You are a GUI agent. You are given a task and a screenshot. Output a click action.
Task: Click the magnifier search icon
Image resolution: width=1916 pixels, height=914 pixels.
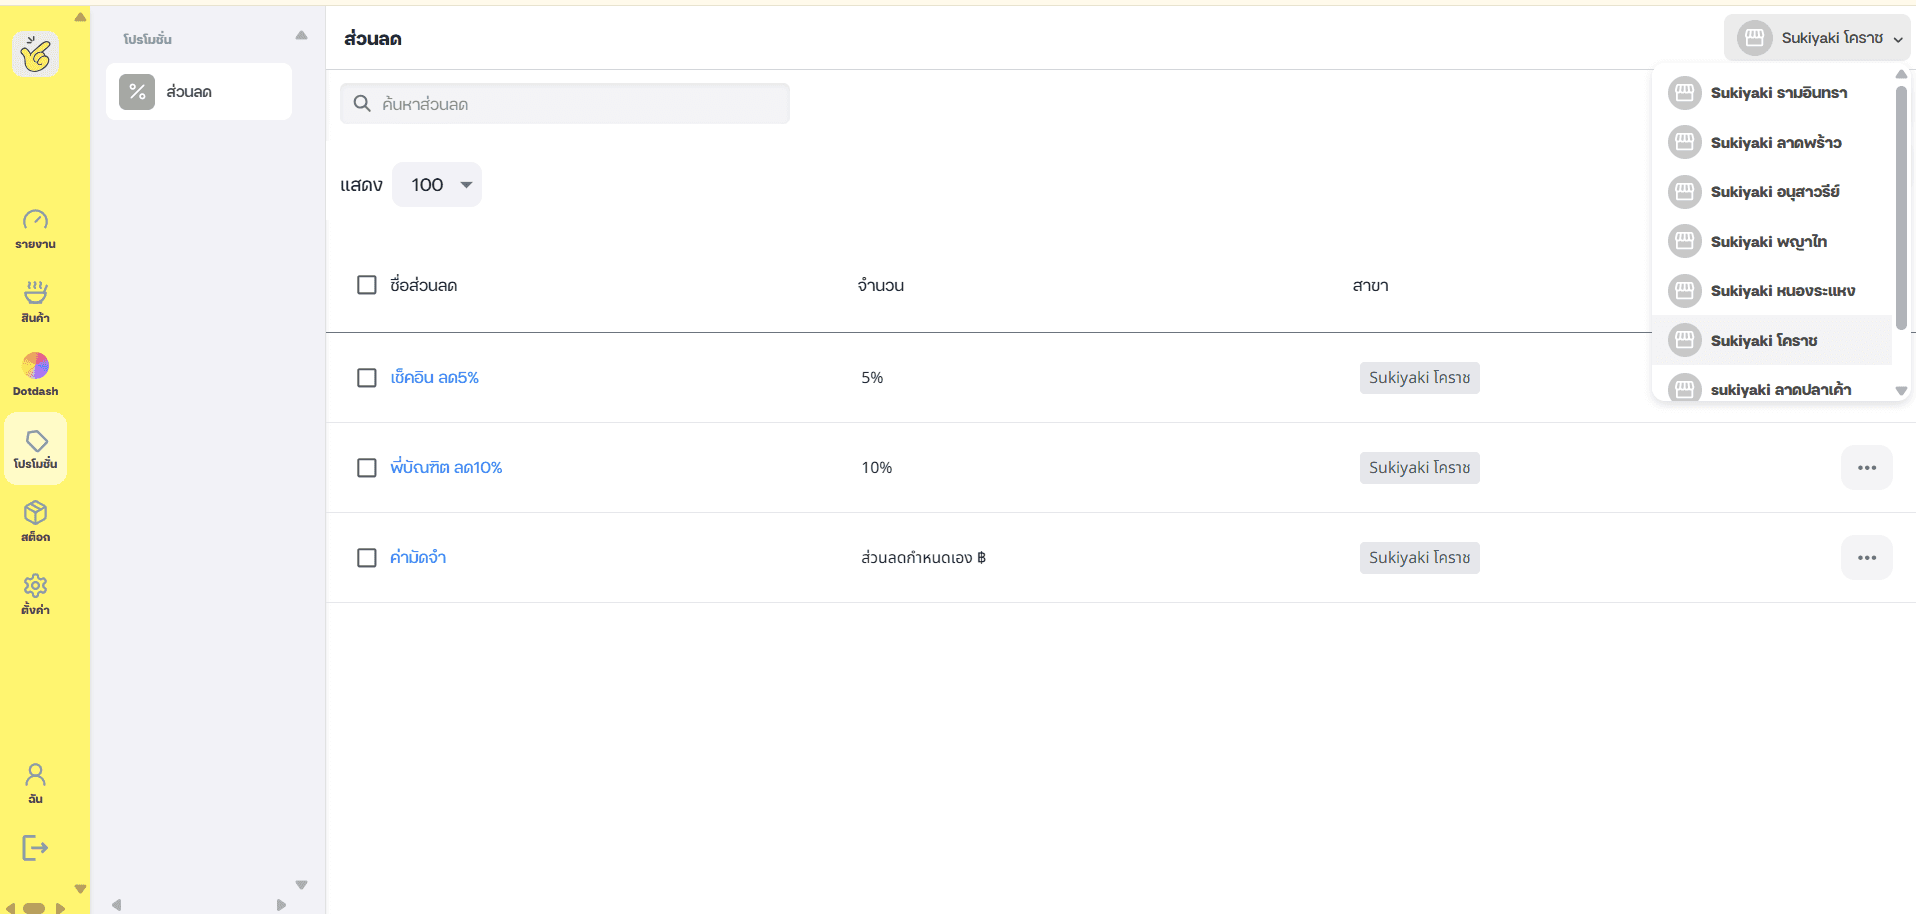coord(362,104)
